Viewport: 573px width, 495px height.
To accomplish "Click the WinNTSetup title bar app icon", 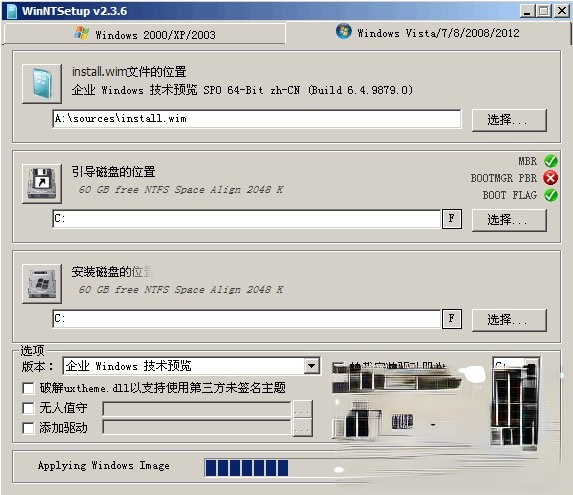I will tap(12, 11).
